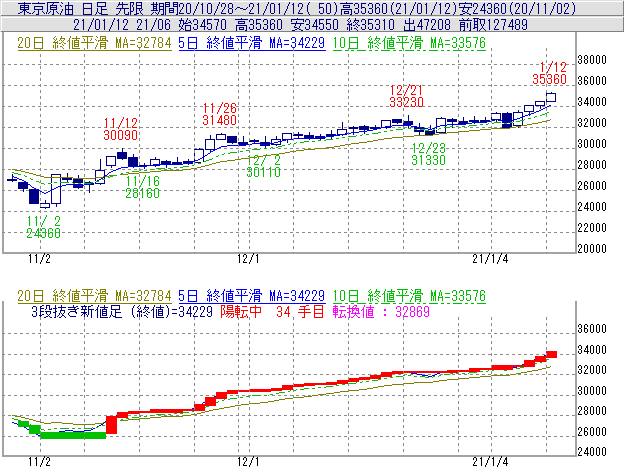Click the 1/12 35360 high label
This screenshot has height=473, width=624.
click(550, 73)
